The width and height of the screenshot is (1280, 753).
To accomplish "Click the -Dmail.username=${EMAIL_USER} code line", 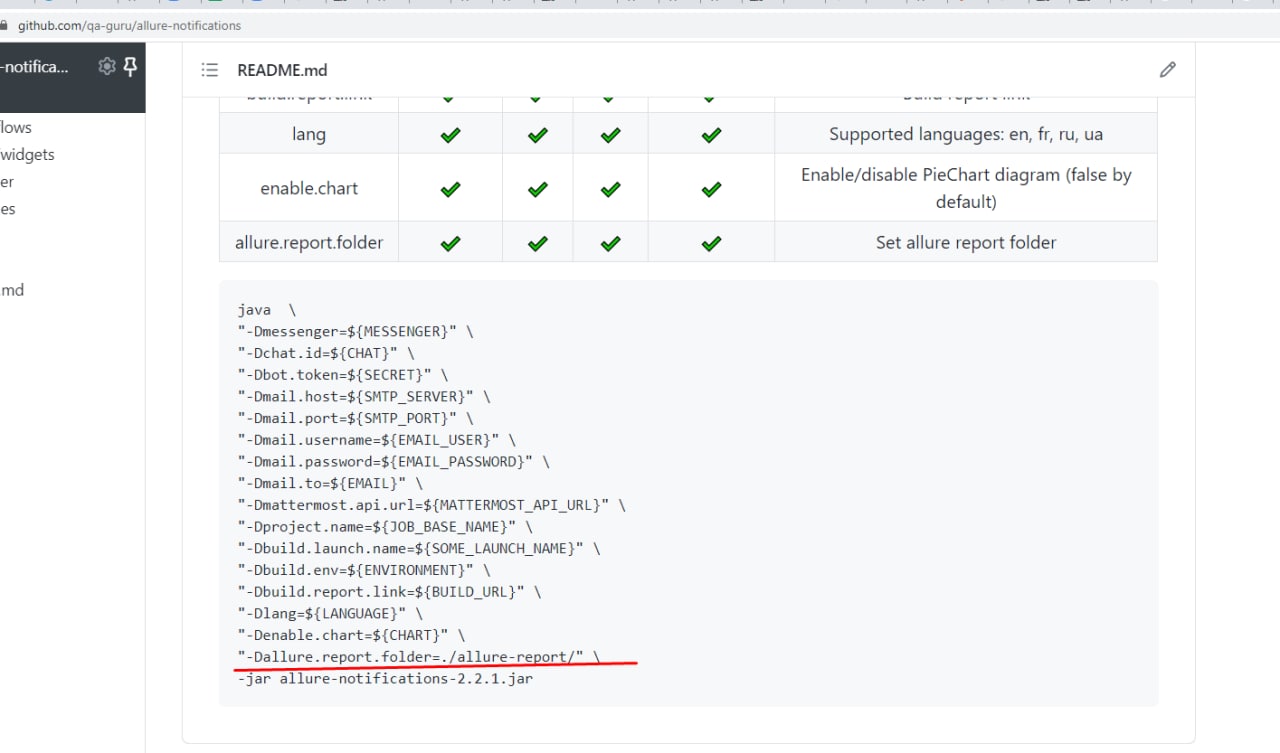I will pos(376,440).
